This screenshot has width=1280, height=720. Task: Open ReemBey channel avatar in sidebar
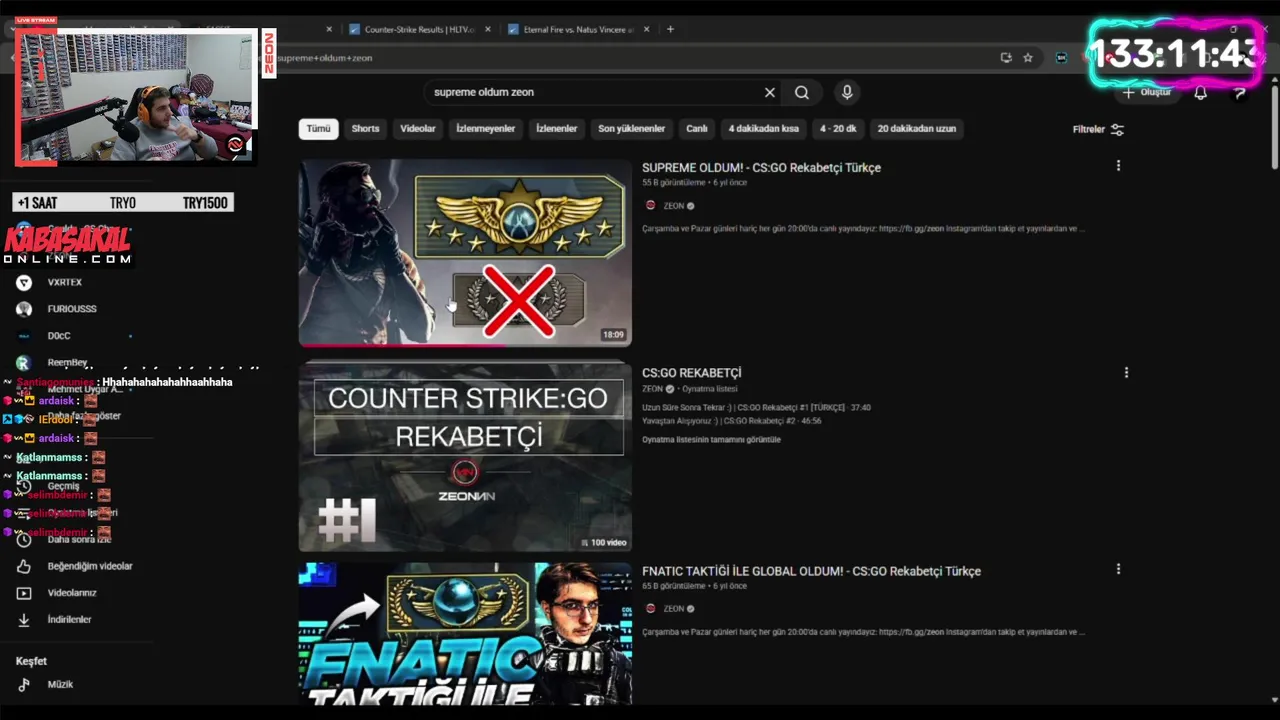24,362
